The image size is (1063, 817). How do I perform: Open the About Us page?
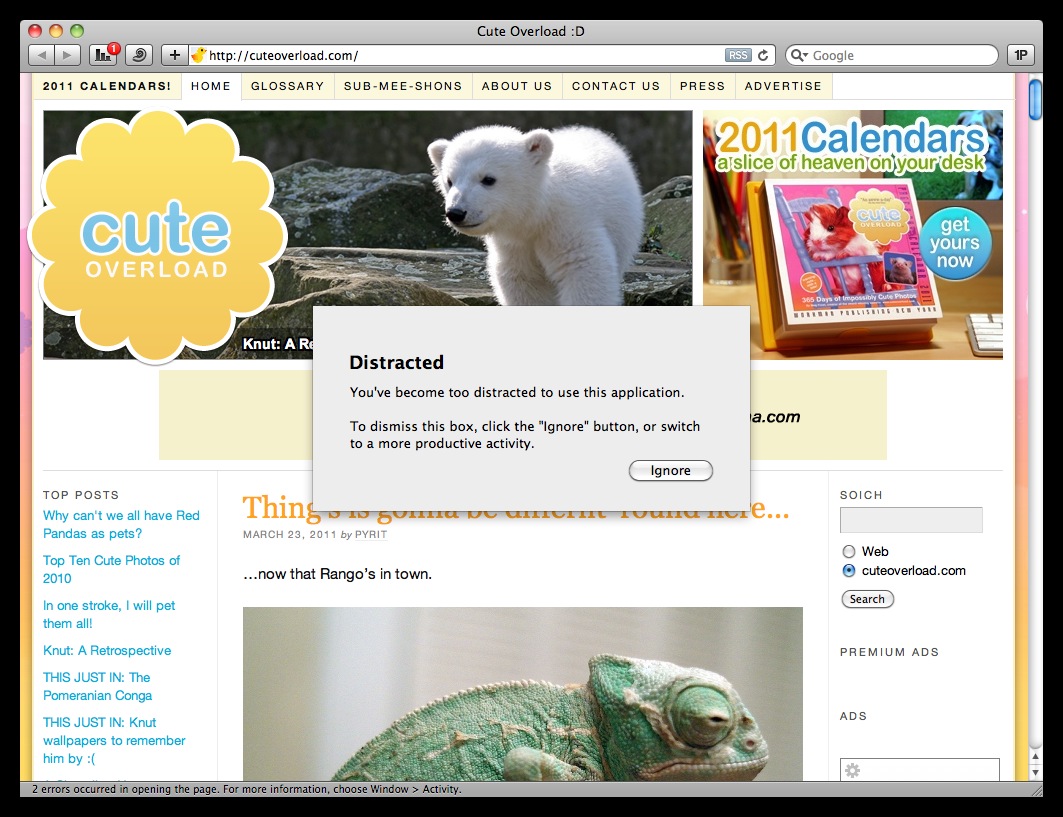point(517,86)
